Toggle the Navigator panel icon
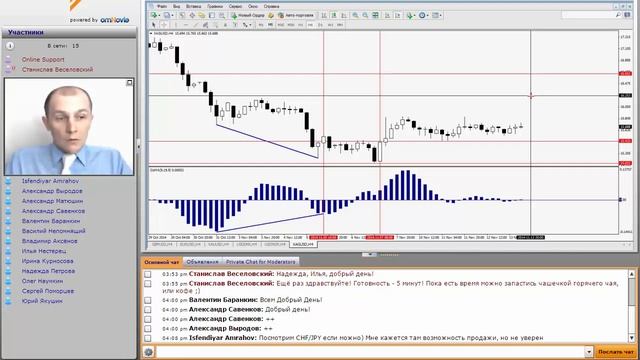640x360 pixels. point(202,15)
